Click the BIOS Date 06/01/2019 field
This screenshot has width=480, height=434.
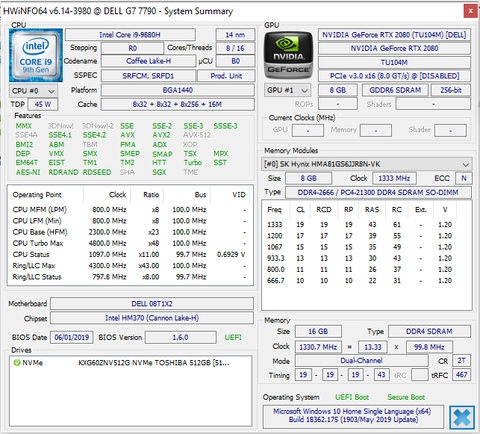(72, 337)
